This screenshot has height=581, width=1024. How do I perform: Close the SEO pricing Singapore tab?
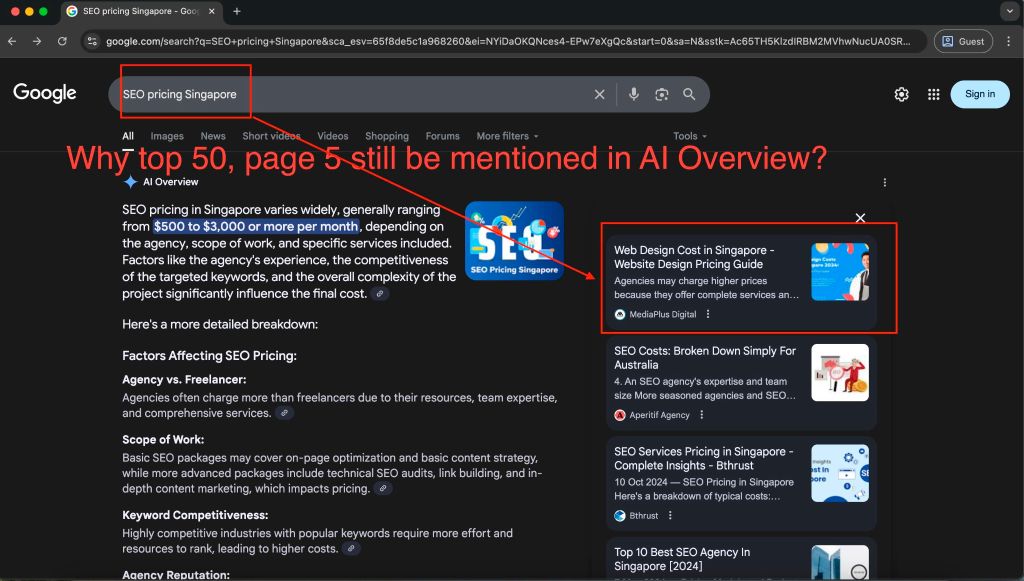click(x=212, y=11)
